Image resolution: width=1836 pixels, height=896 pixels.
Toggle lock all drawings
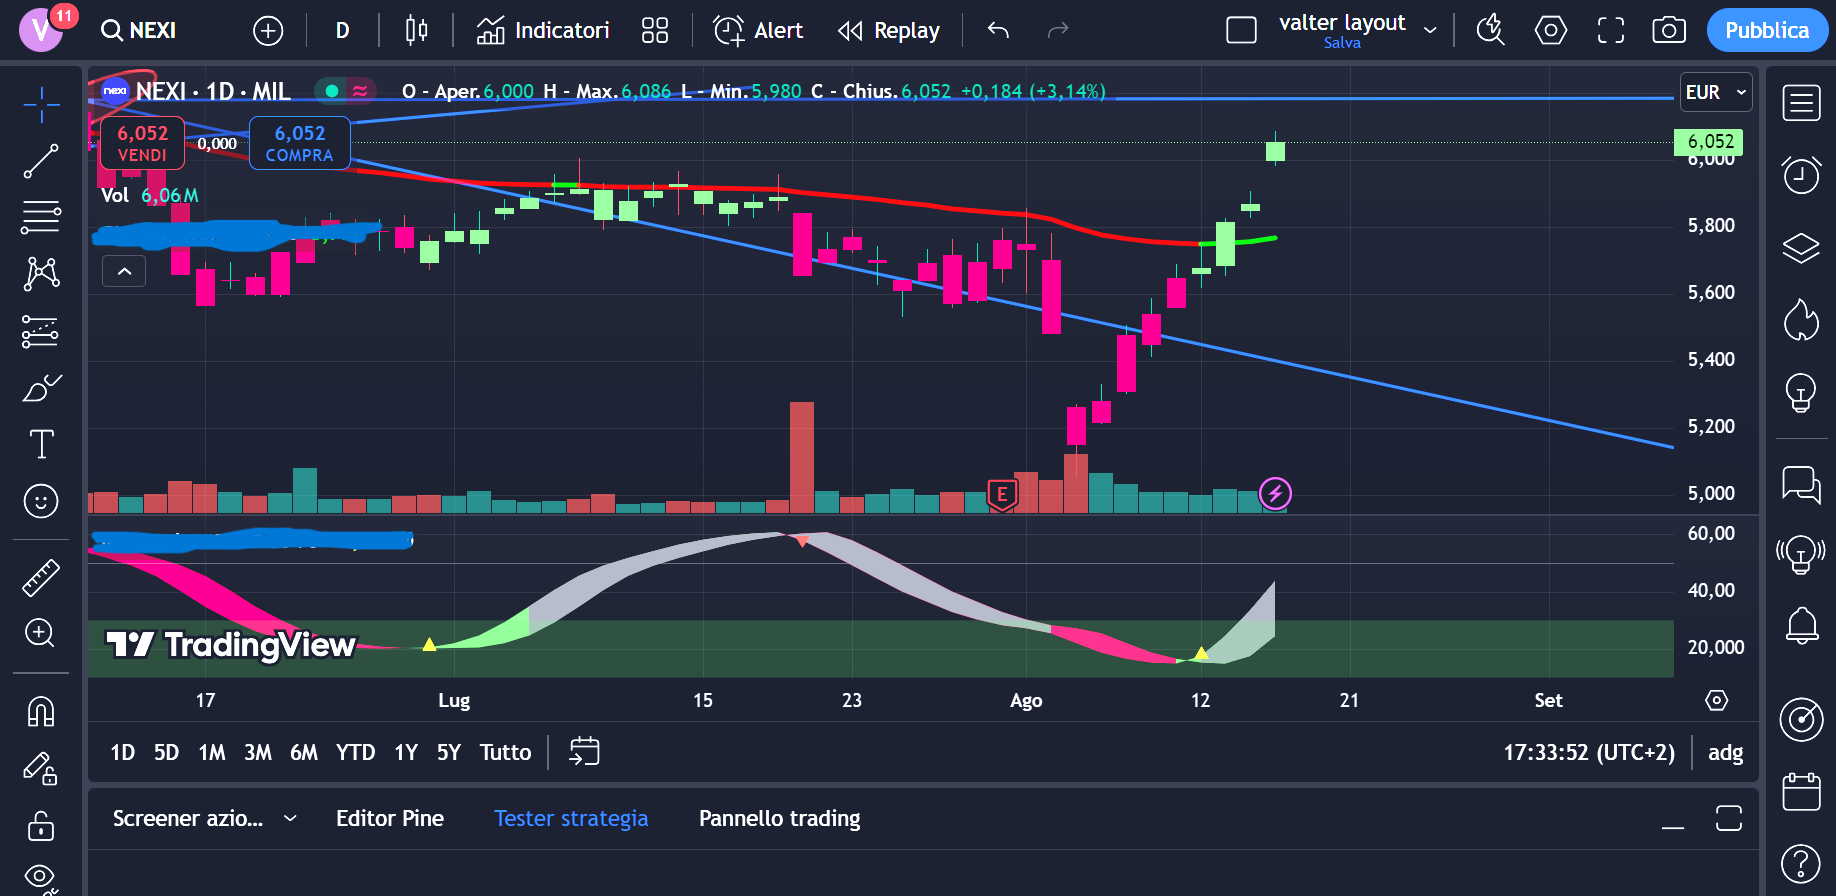[41, 826]
